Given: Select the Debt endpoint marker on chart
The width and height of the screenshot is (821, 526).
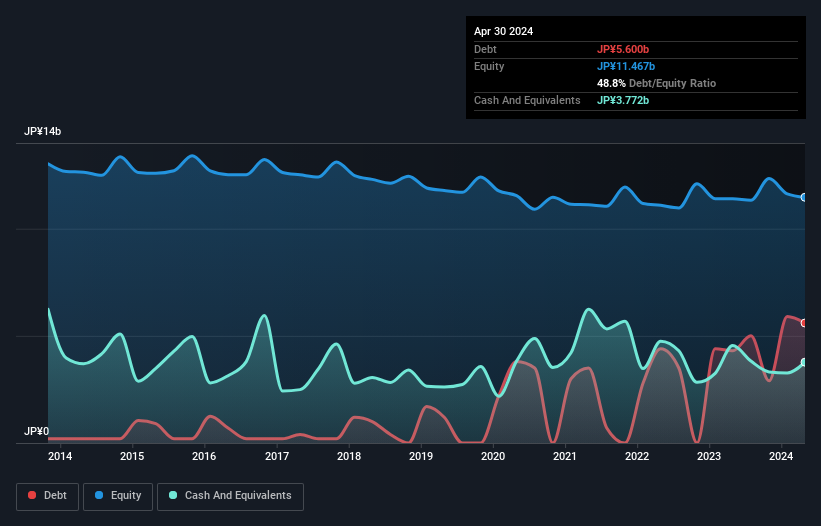Looking at the screenshot, I should tap(804, 323).
